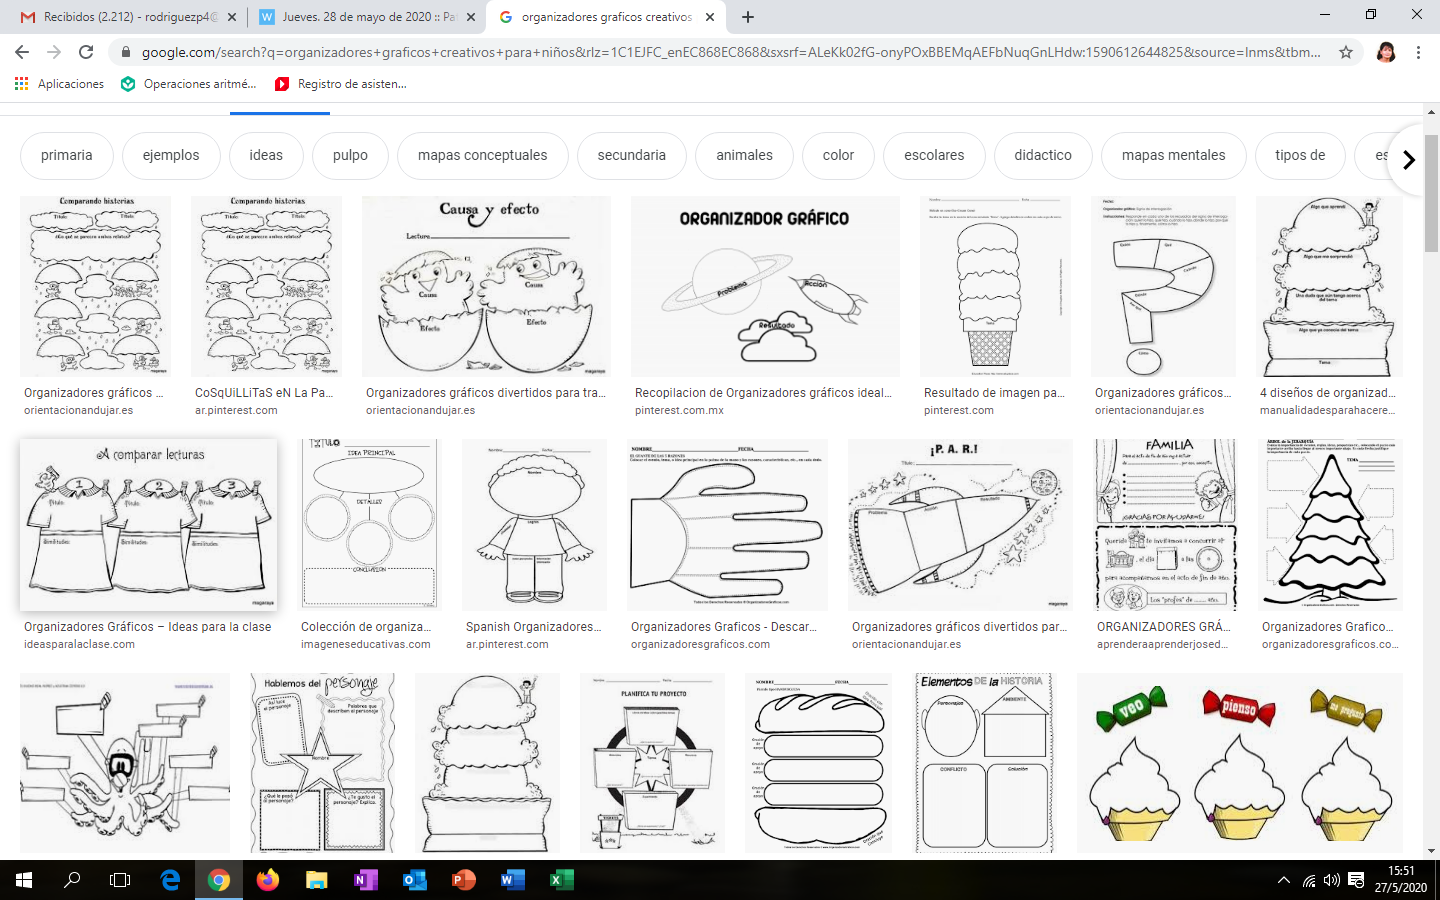Filter results by the primaria chip
Viewport: 1440px width, 900px height.
[66, 155]
